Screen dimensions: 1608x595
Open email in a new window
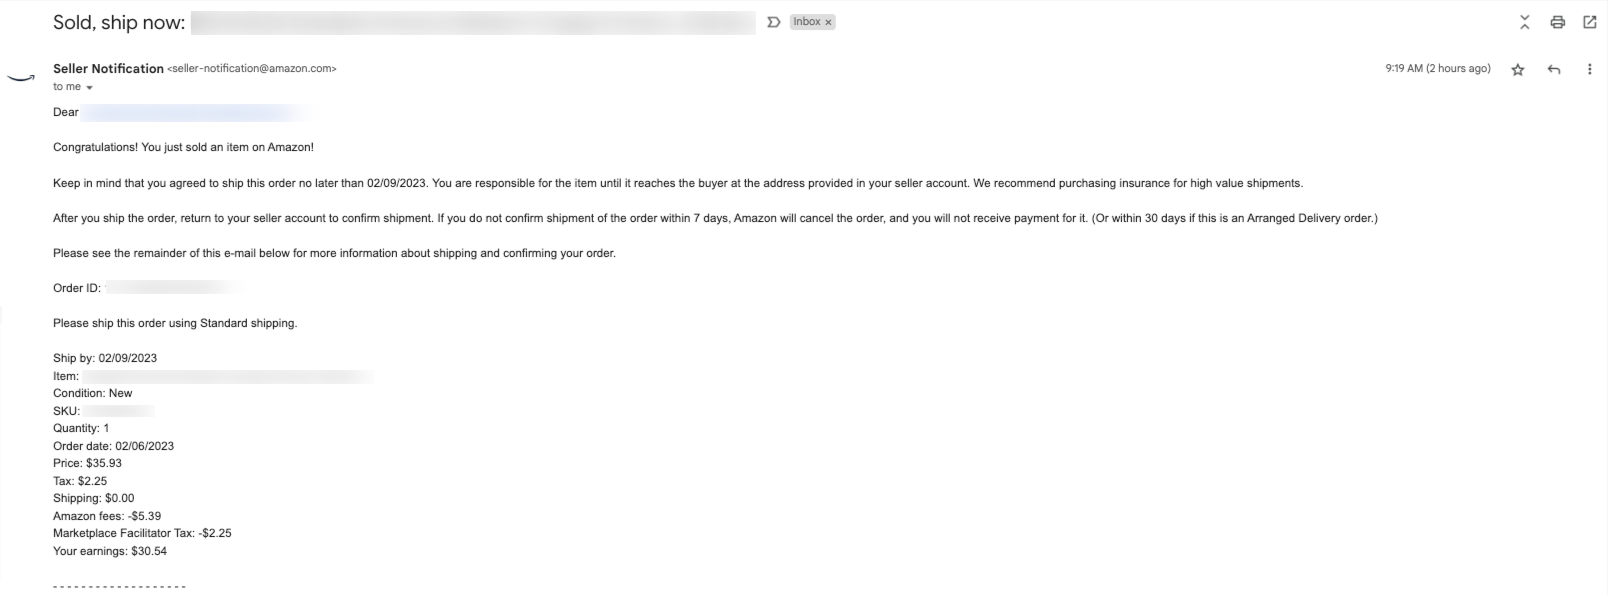pyautogui.click(x=1589, y=22)
